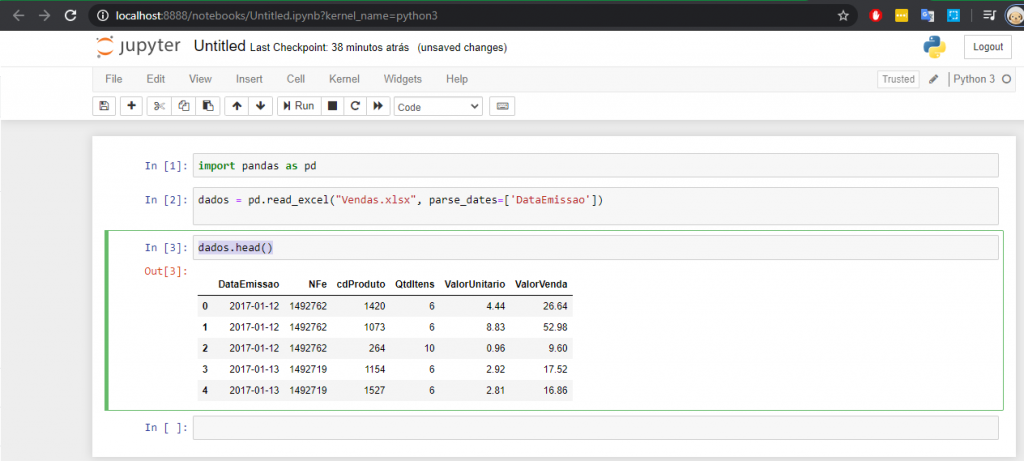Cut selected cells with the scissors icon
Viewport: 1024px width, 461px height.
[x=160, y=106]
